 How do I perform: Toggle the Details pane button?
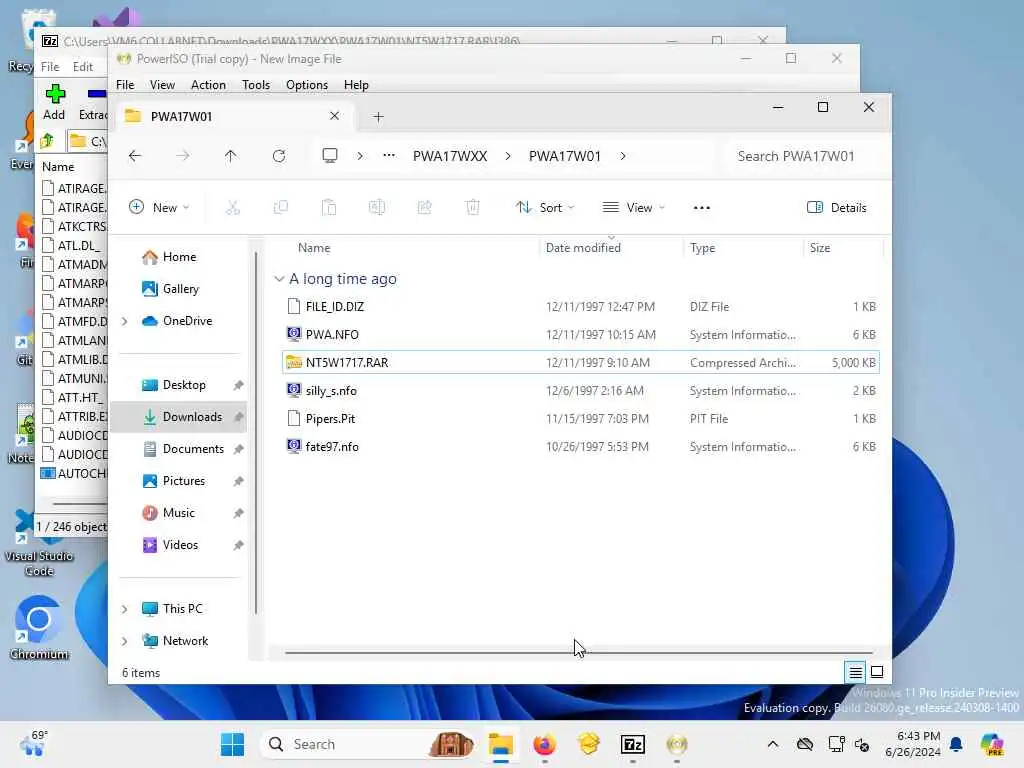(x=837, y=208)
